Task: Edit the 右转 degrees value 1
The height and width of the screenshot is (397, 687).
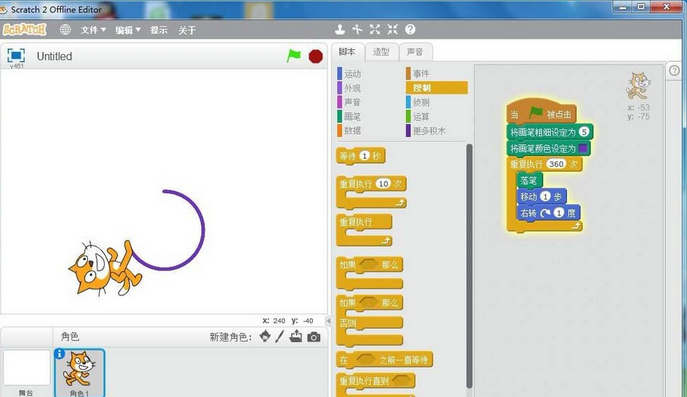Action: pos(559,213)
